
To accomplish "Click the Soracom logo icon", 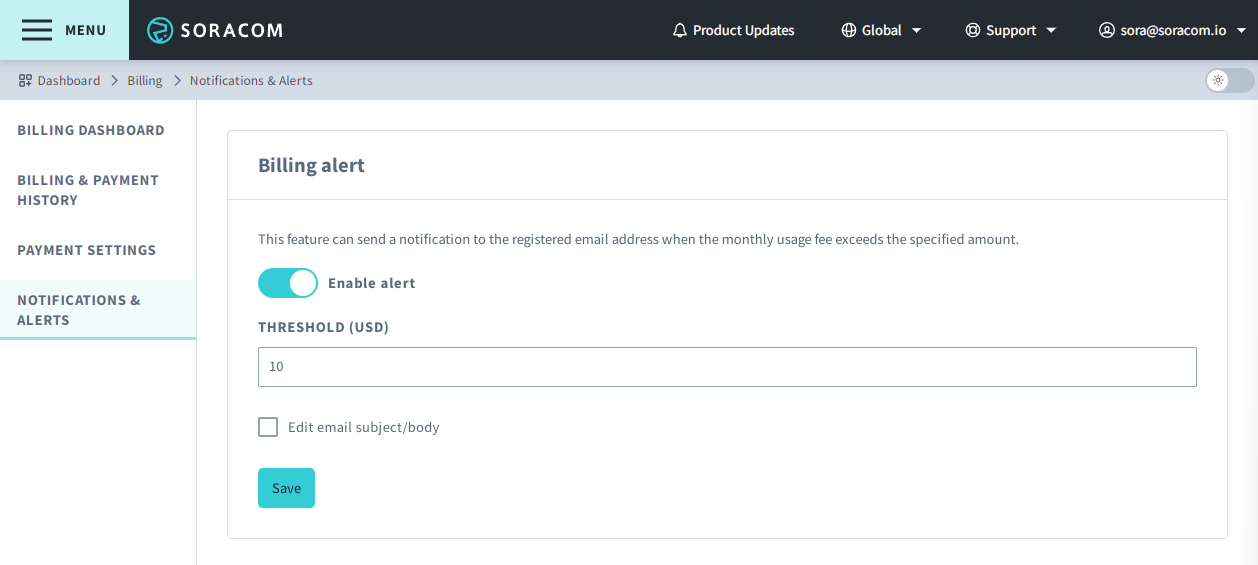I will (160, 30).
